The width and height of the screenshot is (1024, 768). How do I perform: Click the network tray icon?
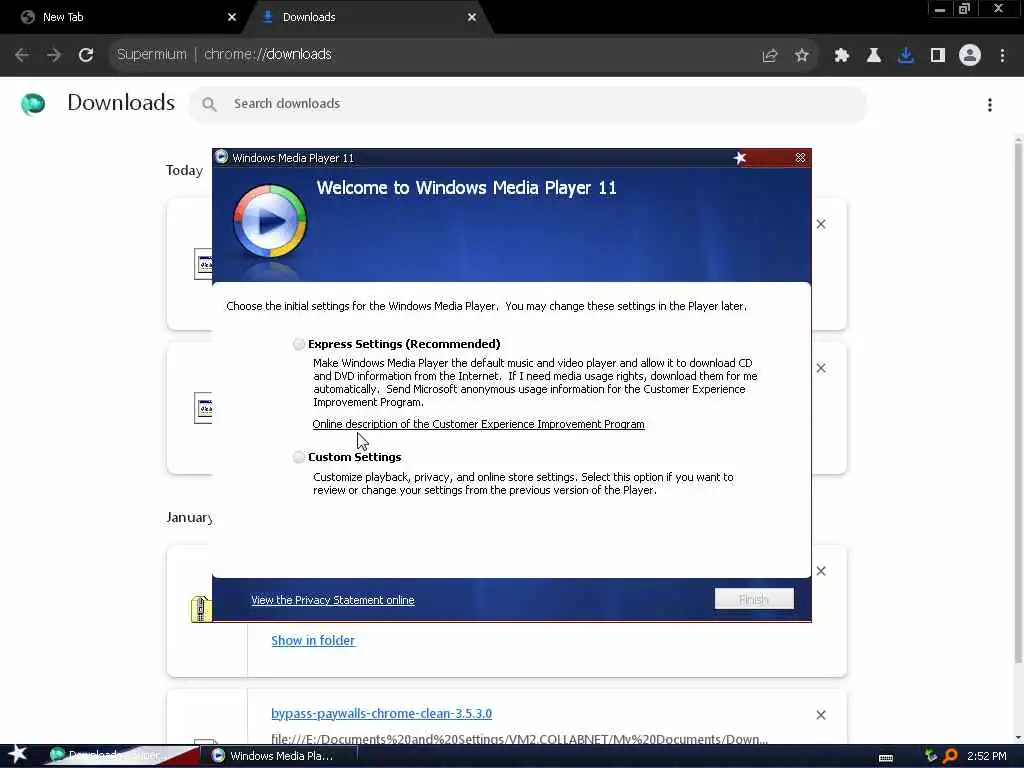(931, 756)
